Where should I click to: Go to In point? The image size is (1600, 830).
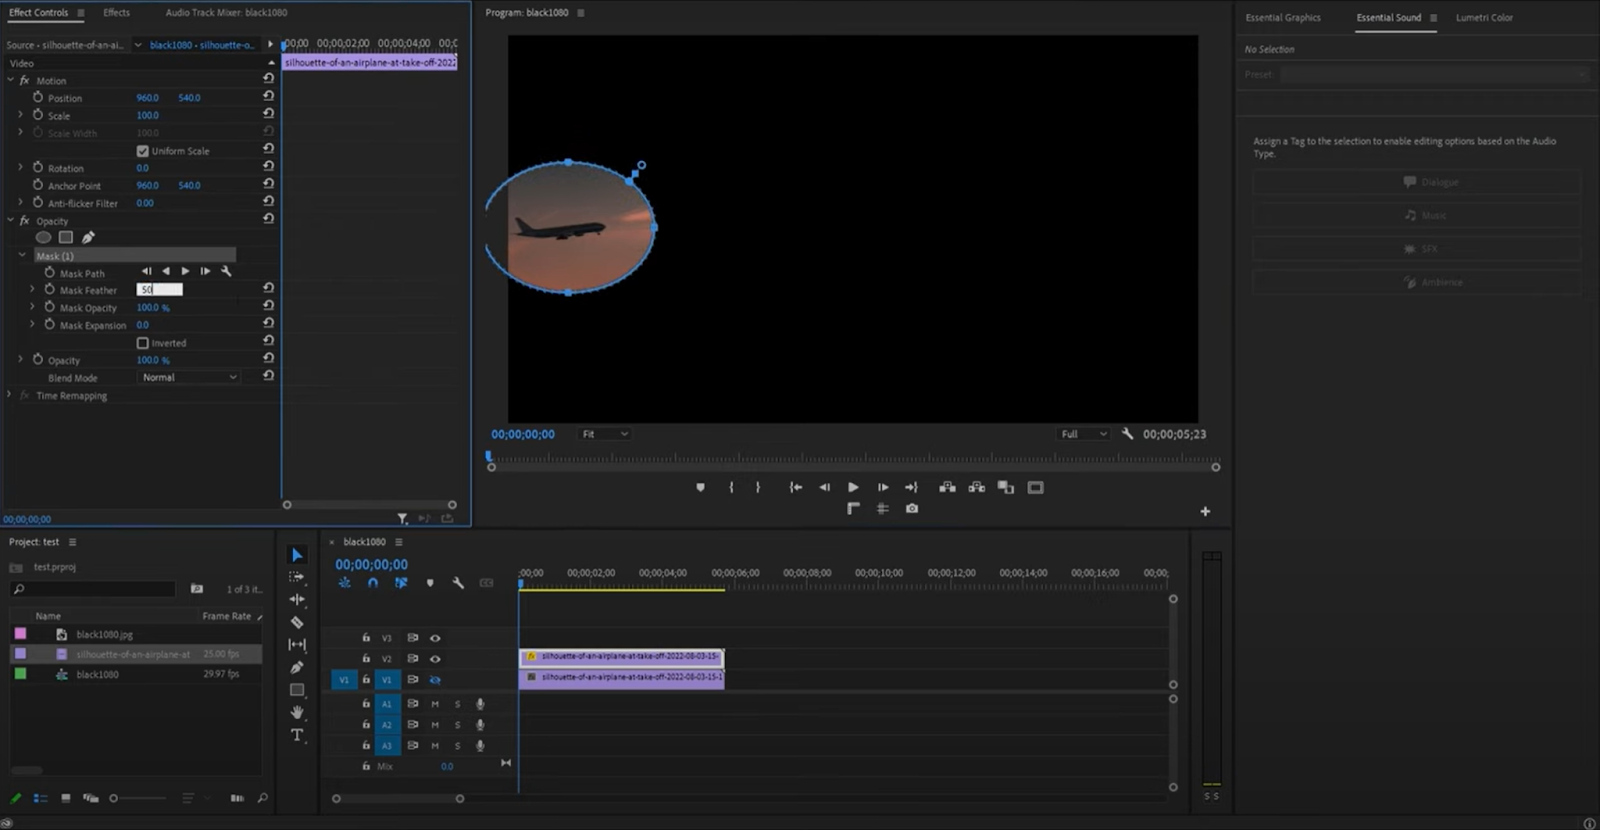[x=796, y=488]
